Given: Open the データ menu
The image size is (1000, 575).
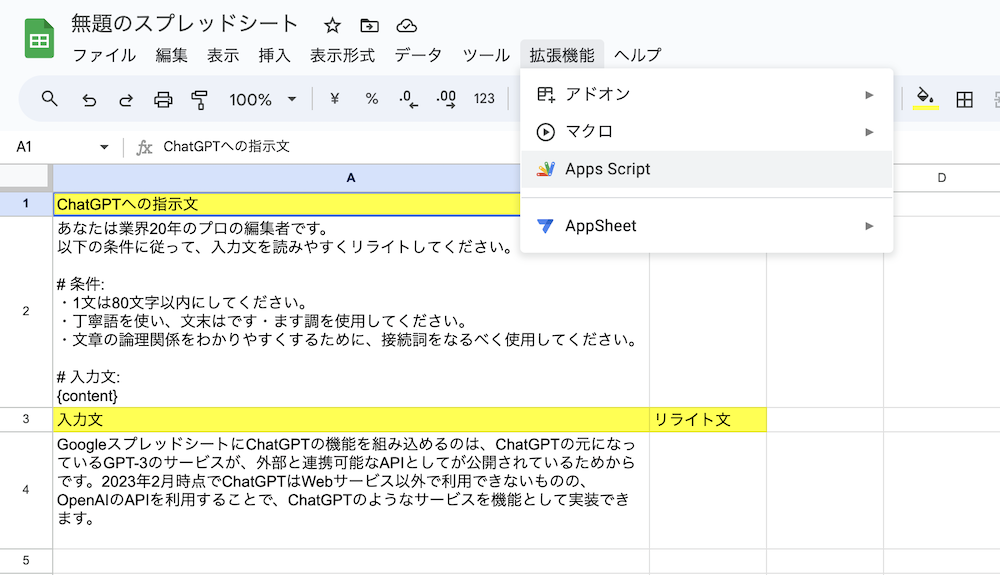Looking at the screenshot, I should (x=418, y=55).
